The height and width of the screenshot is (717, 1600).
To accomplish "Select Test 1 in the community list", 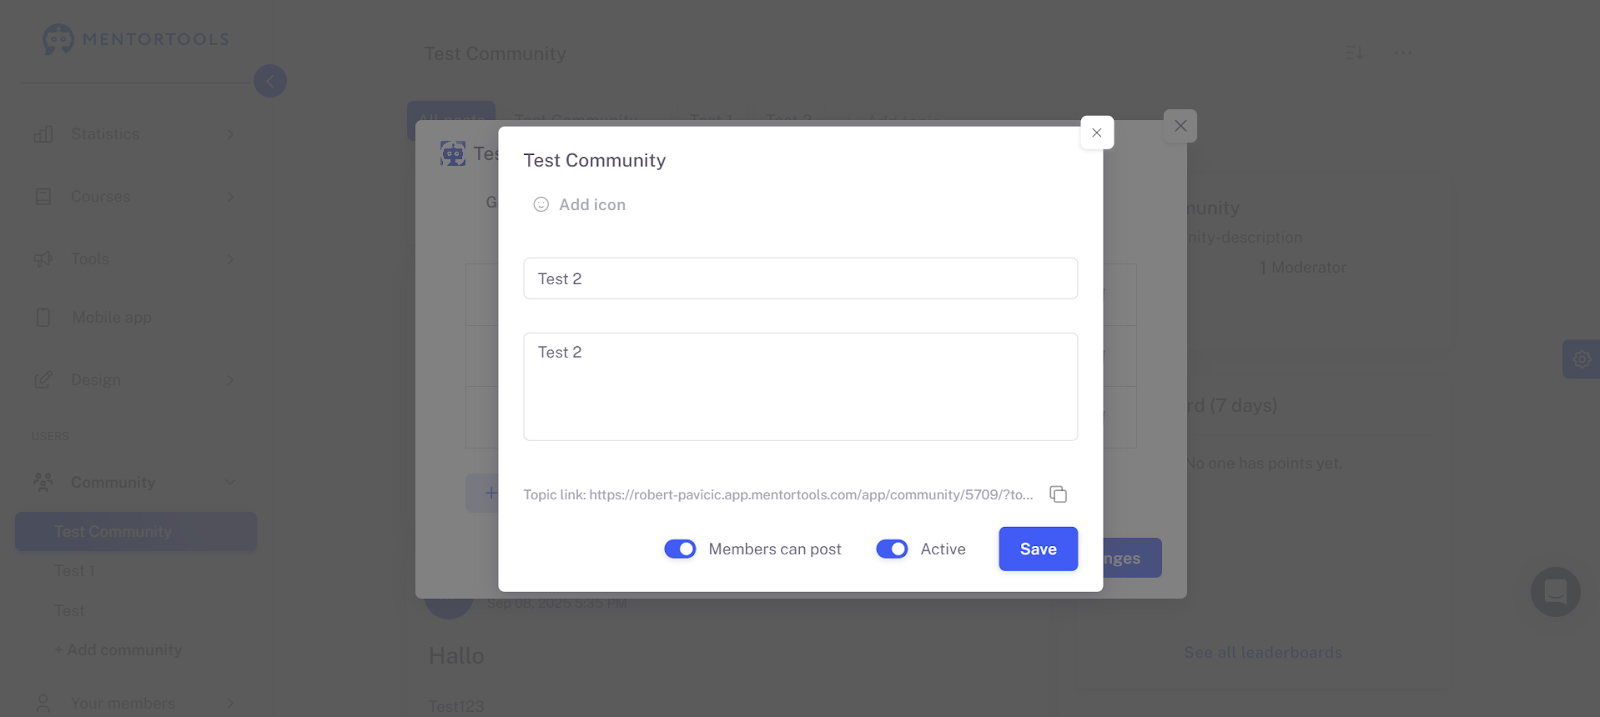I will 75,571.
